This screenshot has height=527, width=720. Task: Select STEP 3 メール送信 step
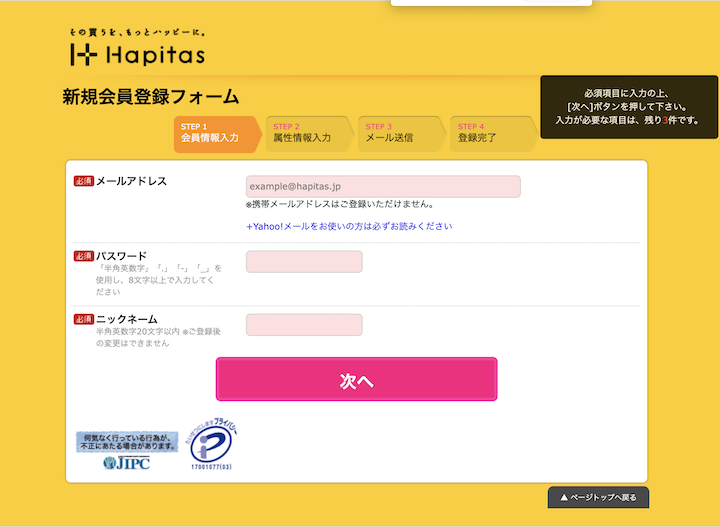click(x=402, y=134)
